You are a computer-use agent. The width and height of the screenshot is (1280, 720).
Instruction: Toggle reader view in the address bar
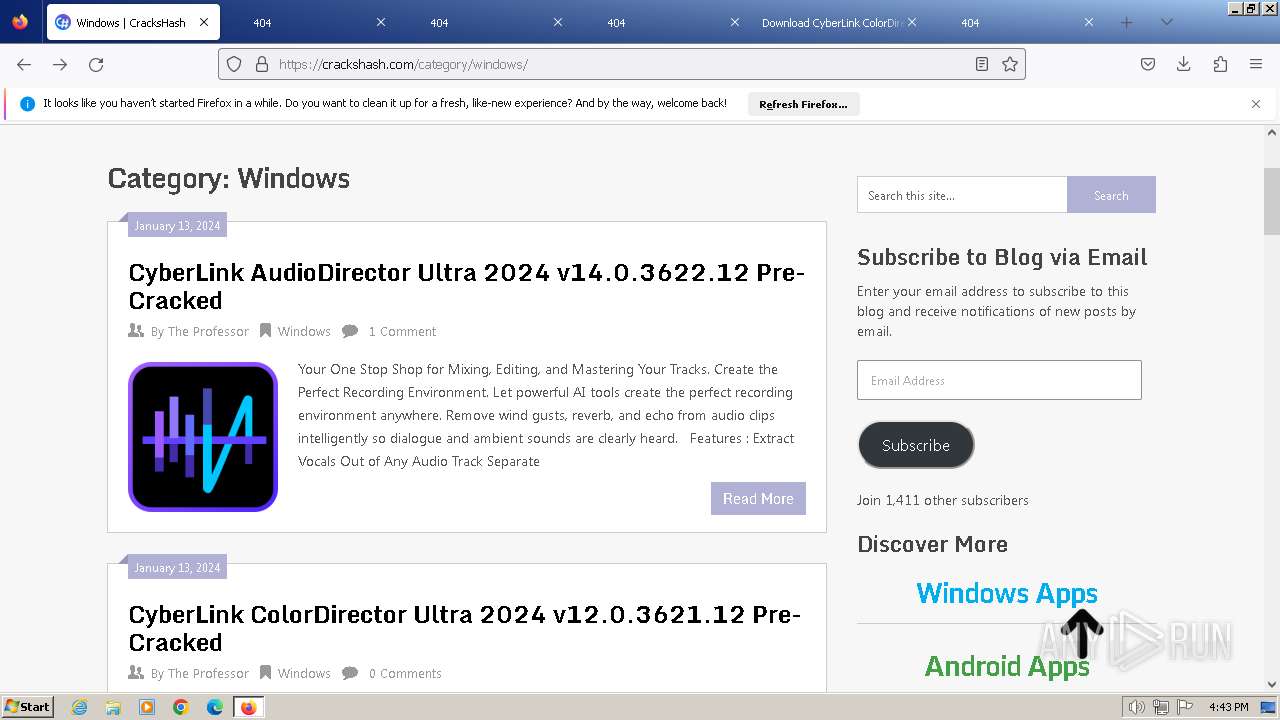tap(982, 64)
